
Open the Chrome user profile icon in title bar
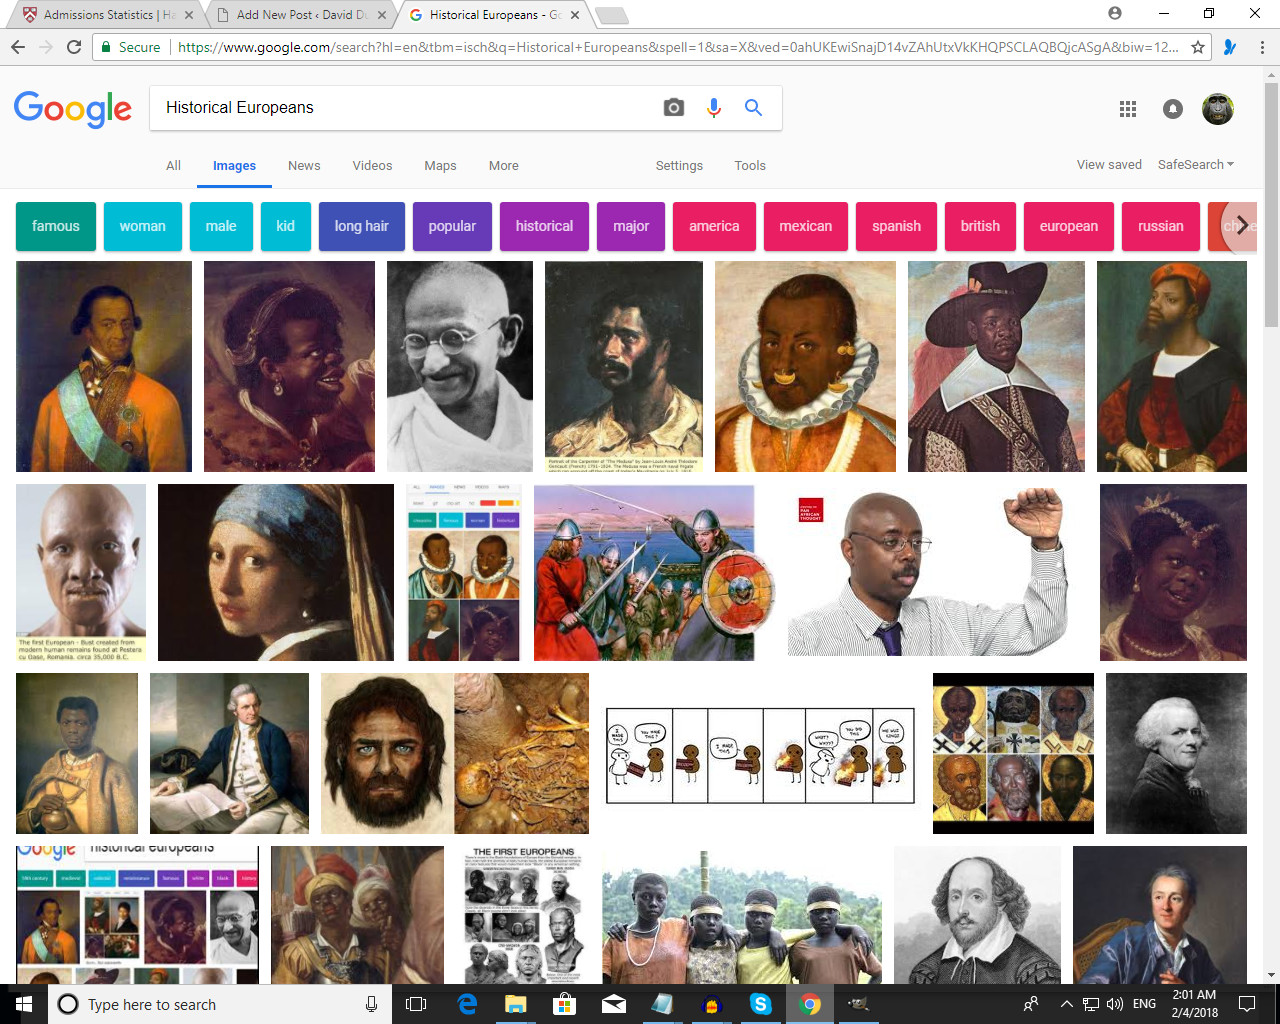point(1115,14)
